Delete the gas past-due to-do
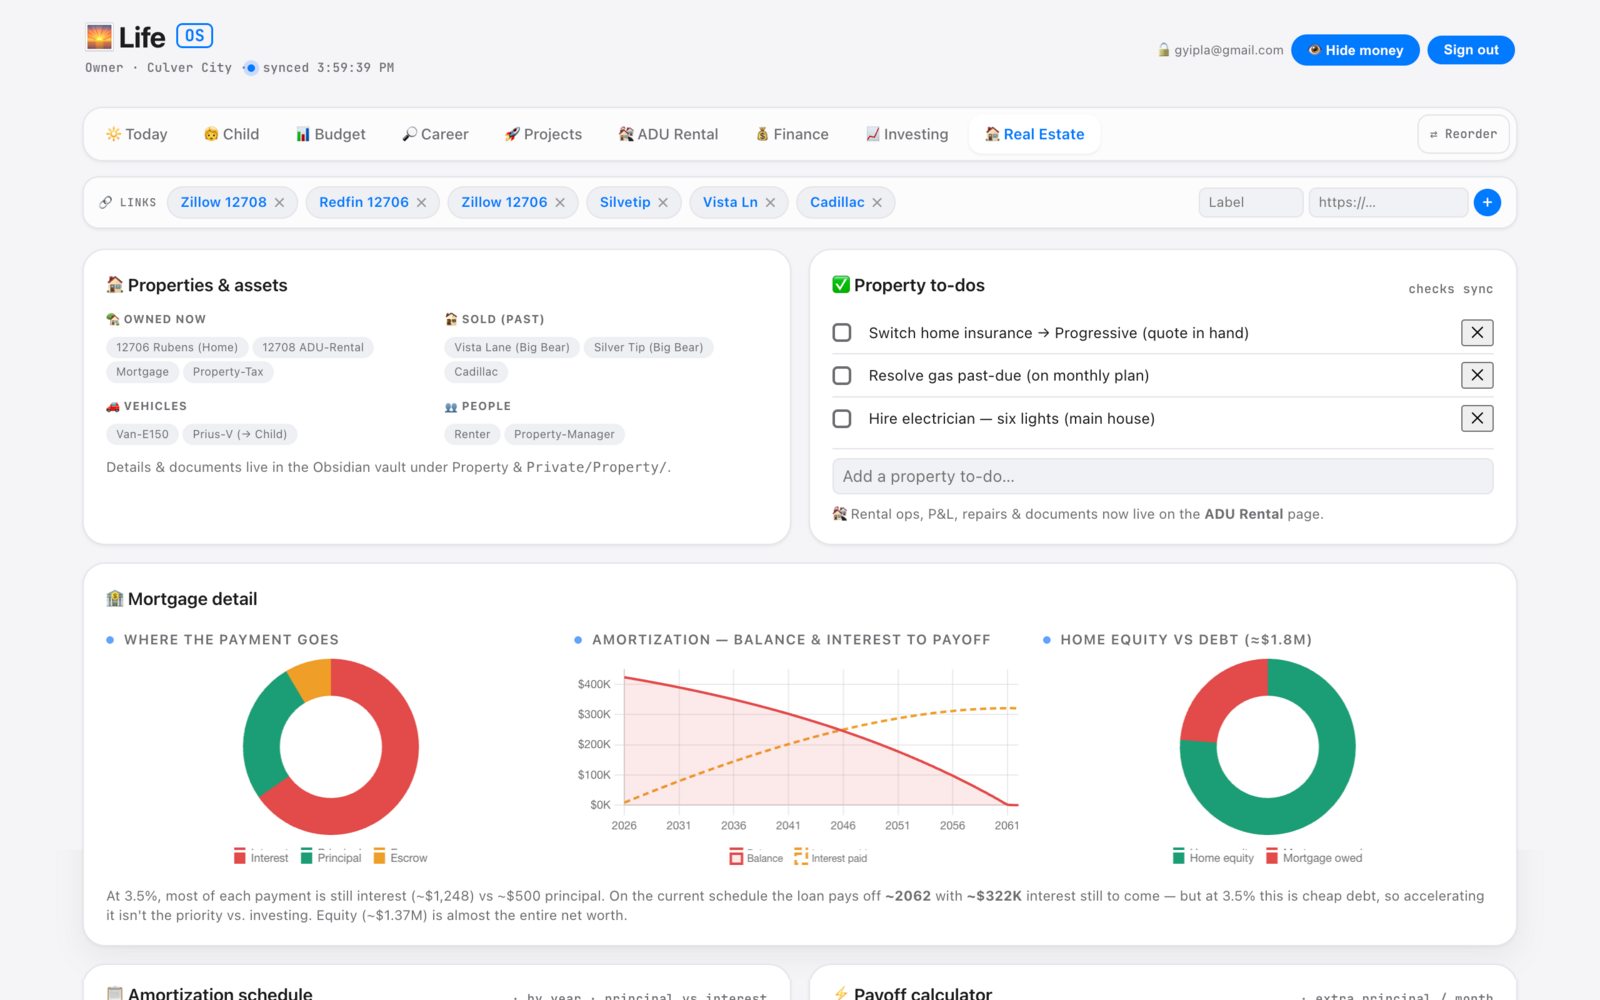 [1477, 375]
